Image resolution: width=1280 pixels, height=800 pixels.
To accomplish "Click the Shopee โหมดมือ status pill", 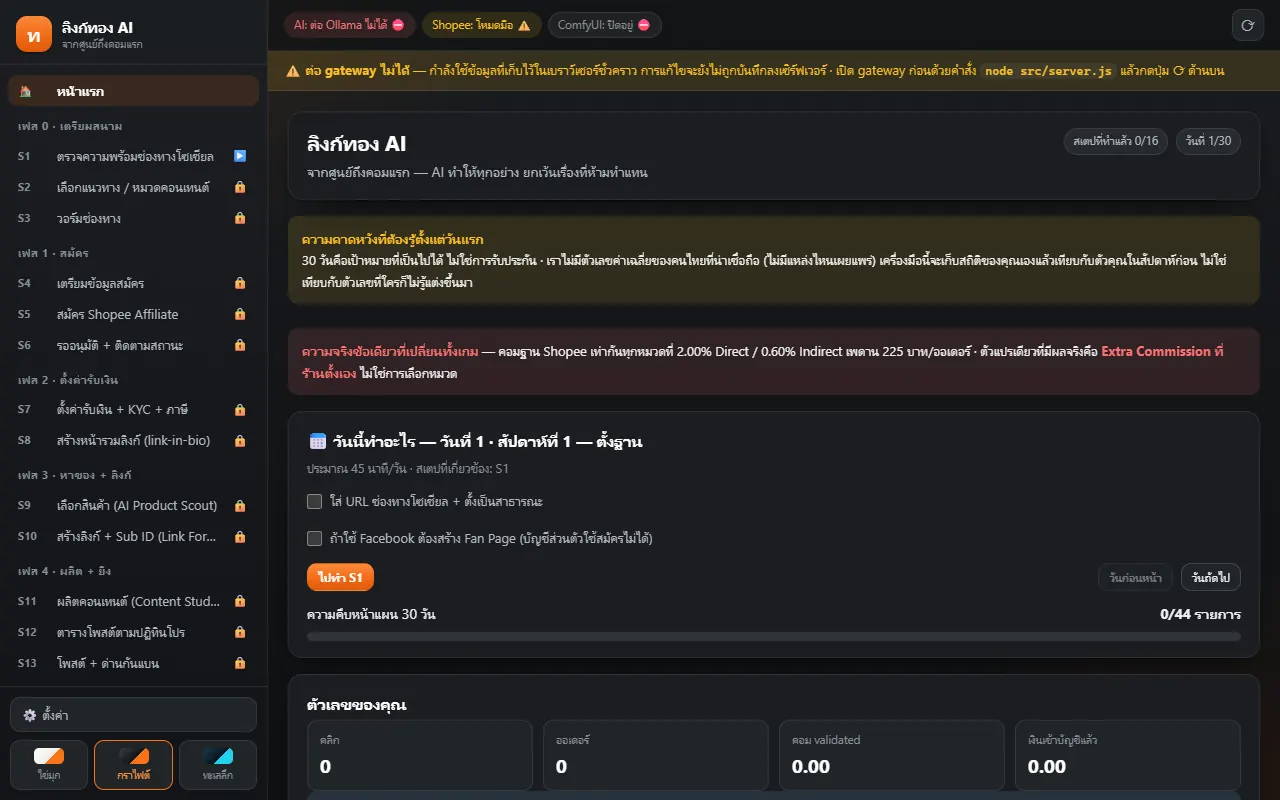I will (481, 25).
